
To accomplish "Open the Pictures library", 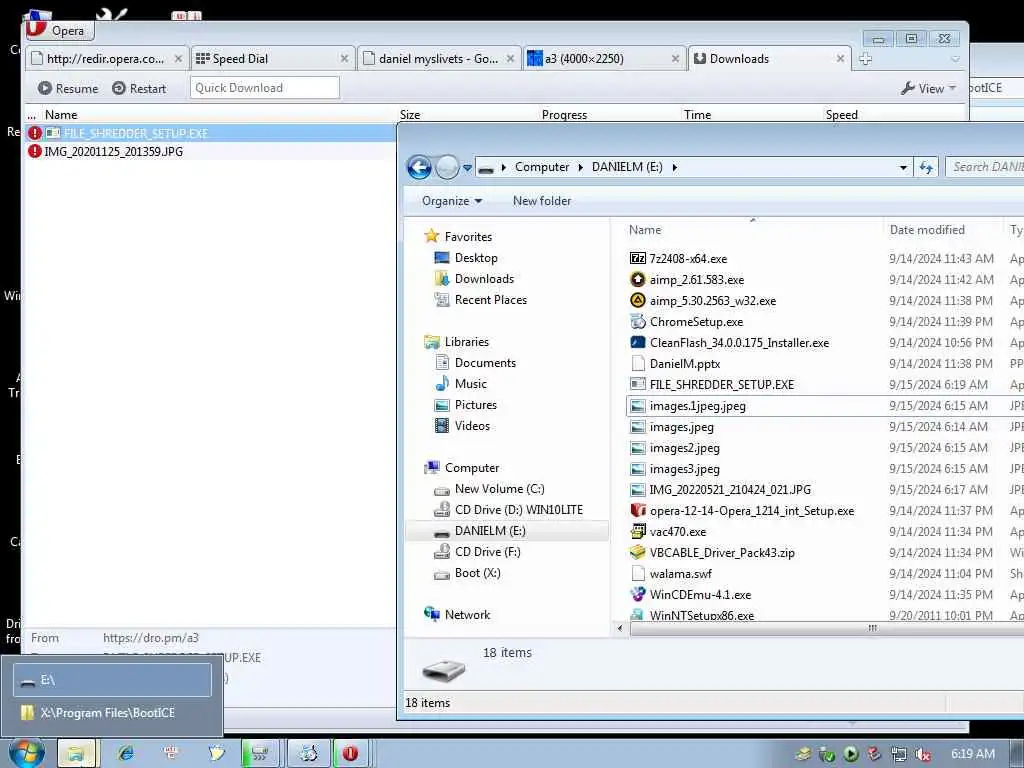I will [x=475, y=405].
